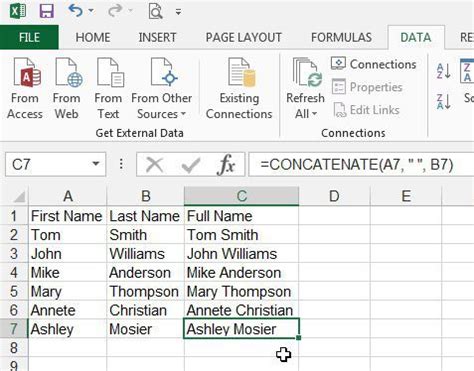
Task: Click the Redo arrow icon
Action: pyautogui.click(x=115, y=11)
